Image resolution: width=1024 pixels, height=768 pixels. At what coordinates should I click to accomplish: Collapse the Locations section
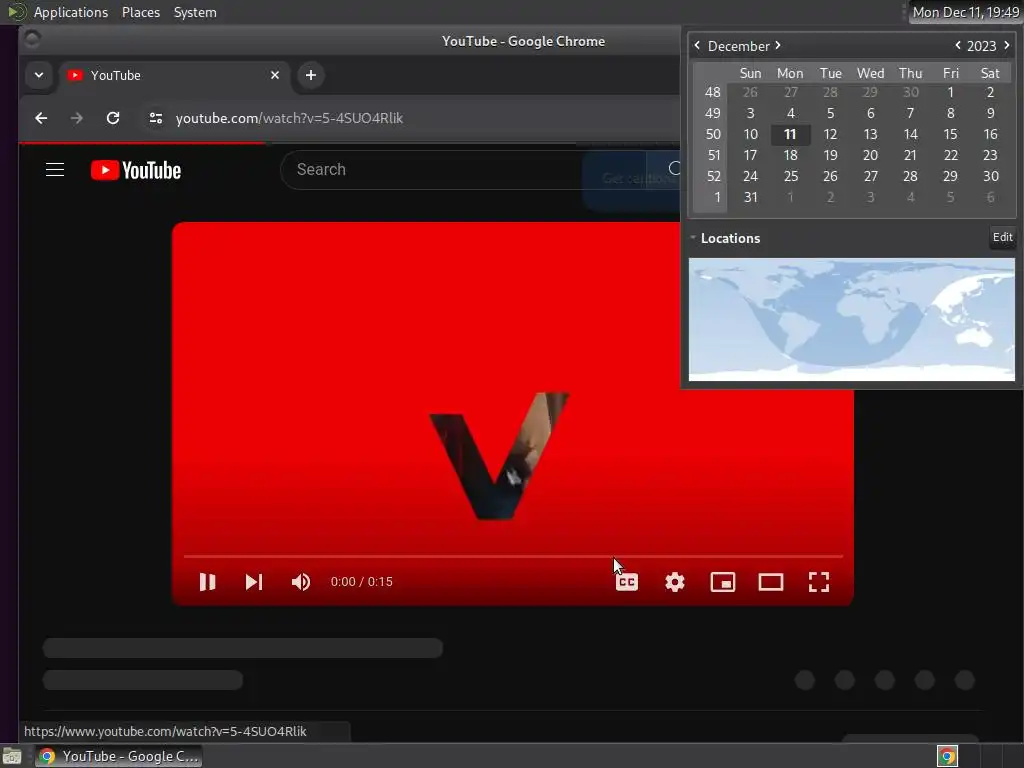pyautogui.click(x=693, y=238)
